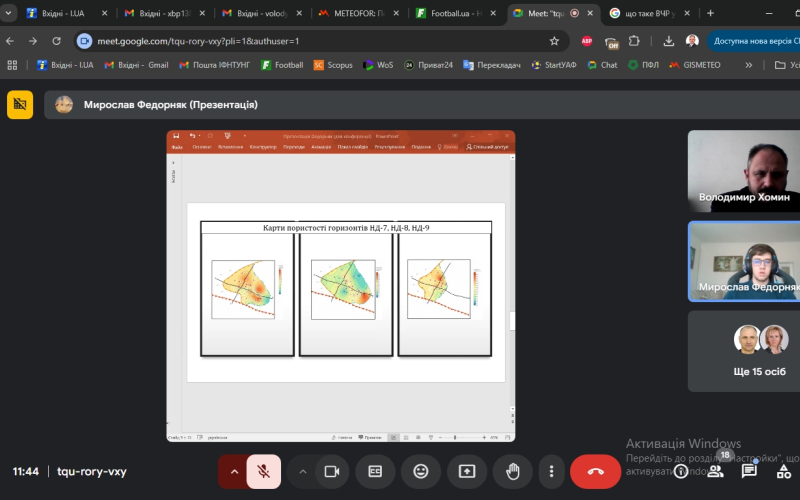Screen dimensions: 800x500
Task: Open 'Вхідні - I.UA' bookmark
Action: tap(65, 65)
